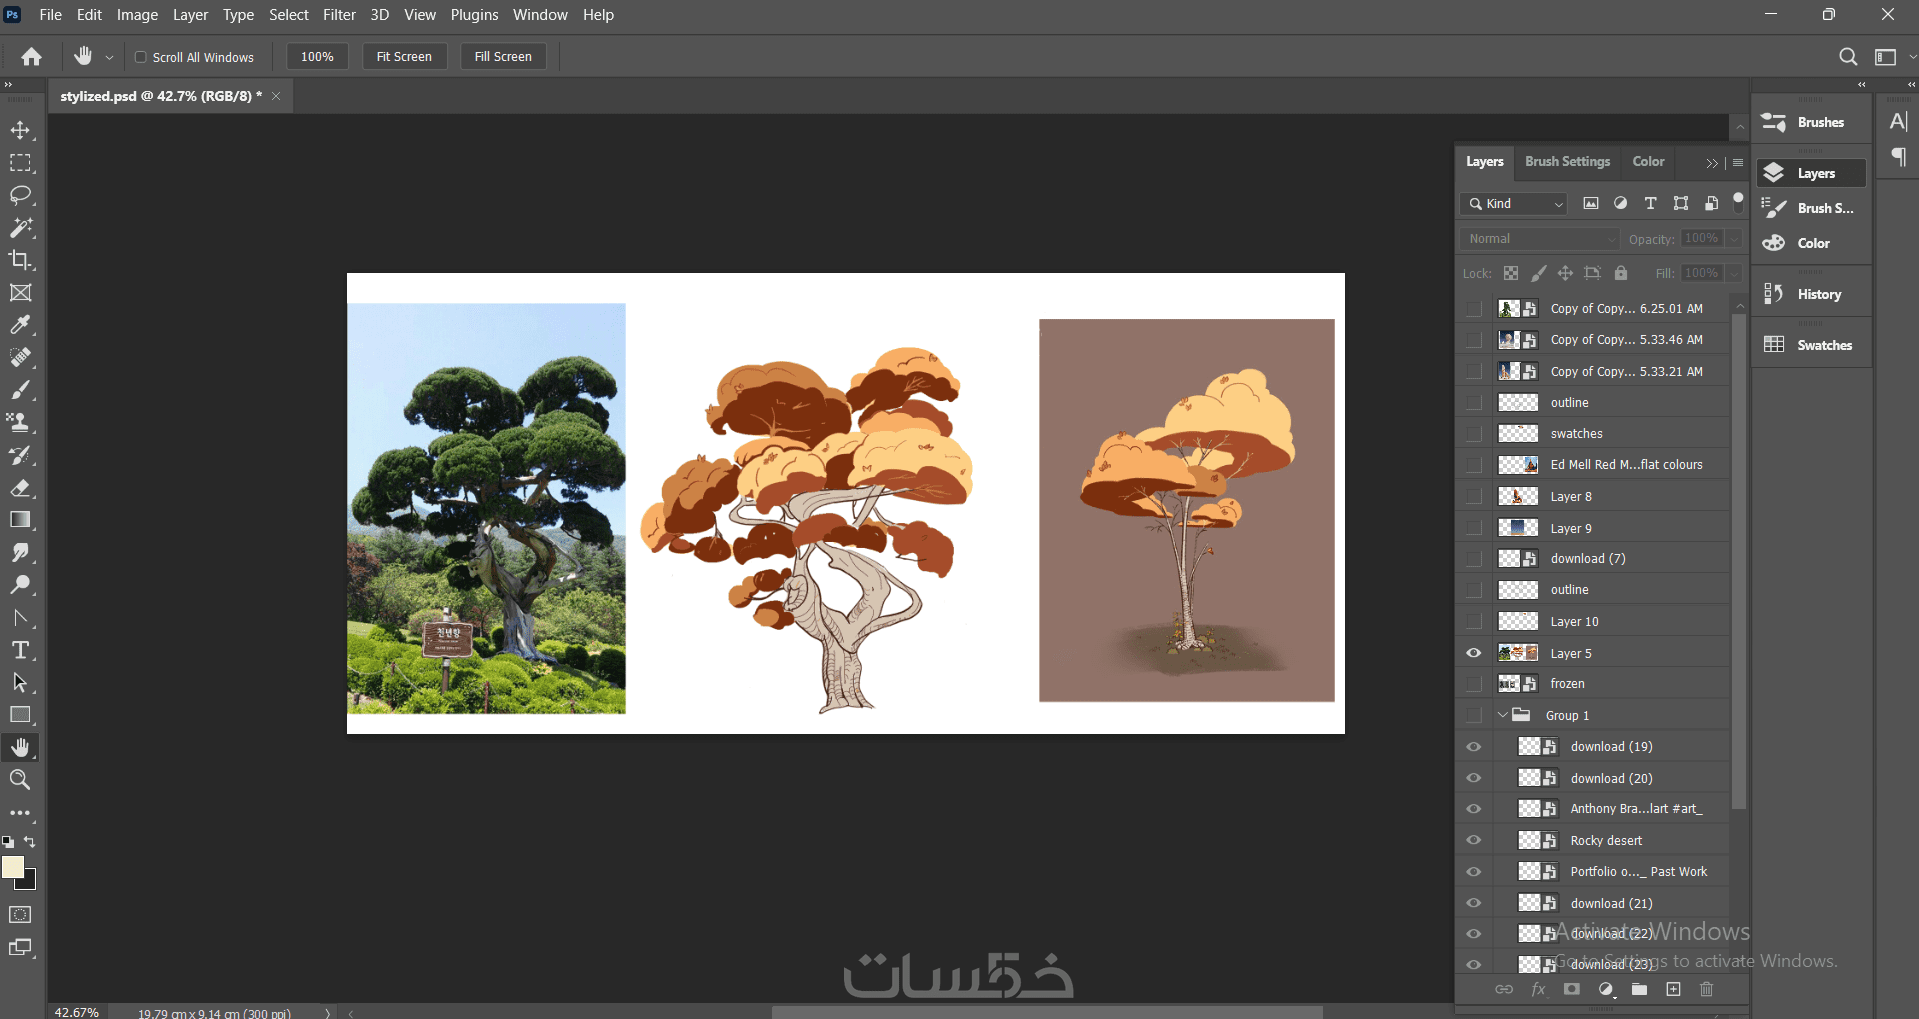Open the Fill dropdown arrow

[1734, 273]
